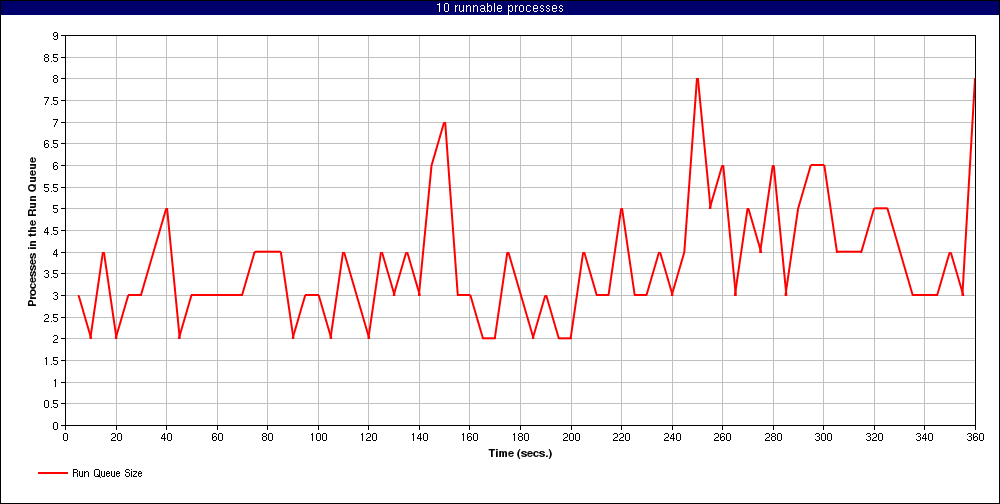Click the peak data point at 250 seconds
1000x504 pixels.
pyautogui.click(x=697, y=79)
